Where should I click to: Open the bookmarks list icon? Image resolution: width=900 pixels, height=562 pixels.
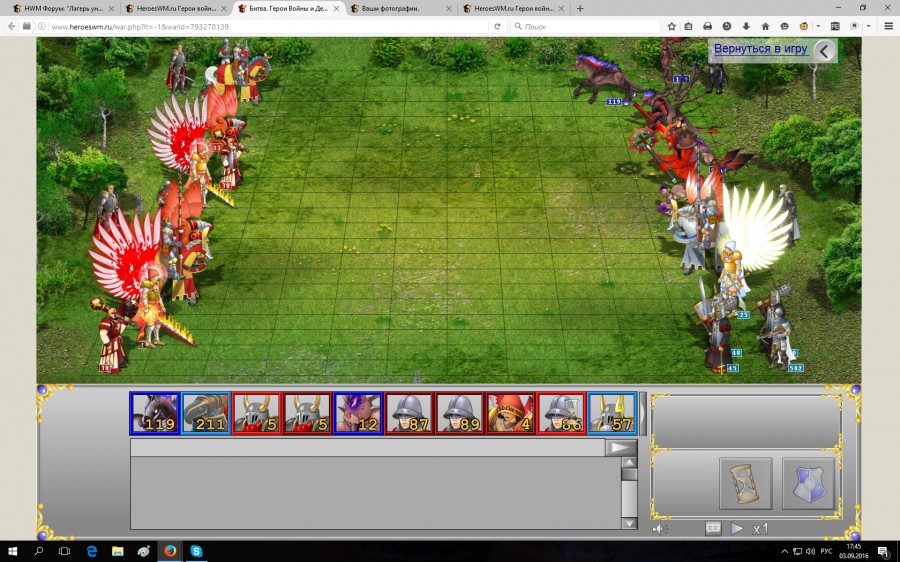point(688,26)
